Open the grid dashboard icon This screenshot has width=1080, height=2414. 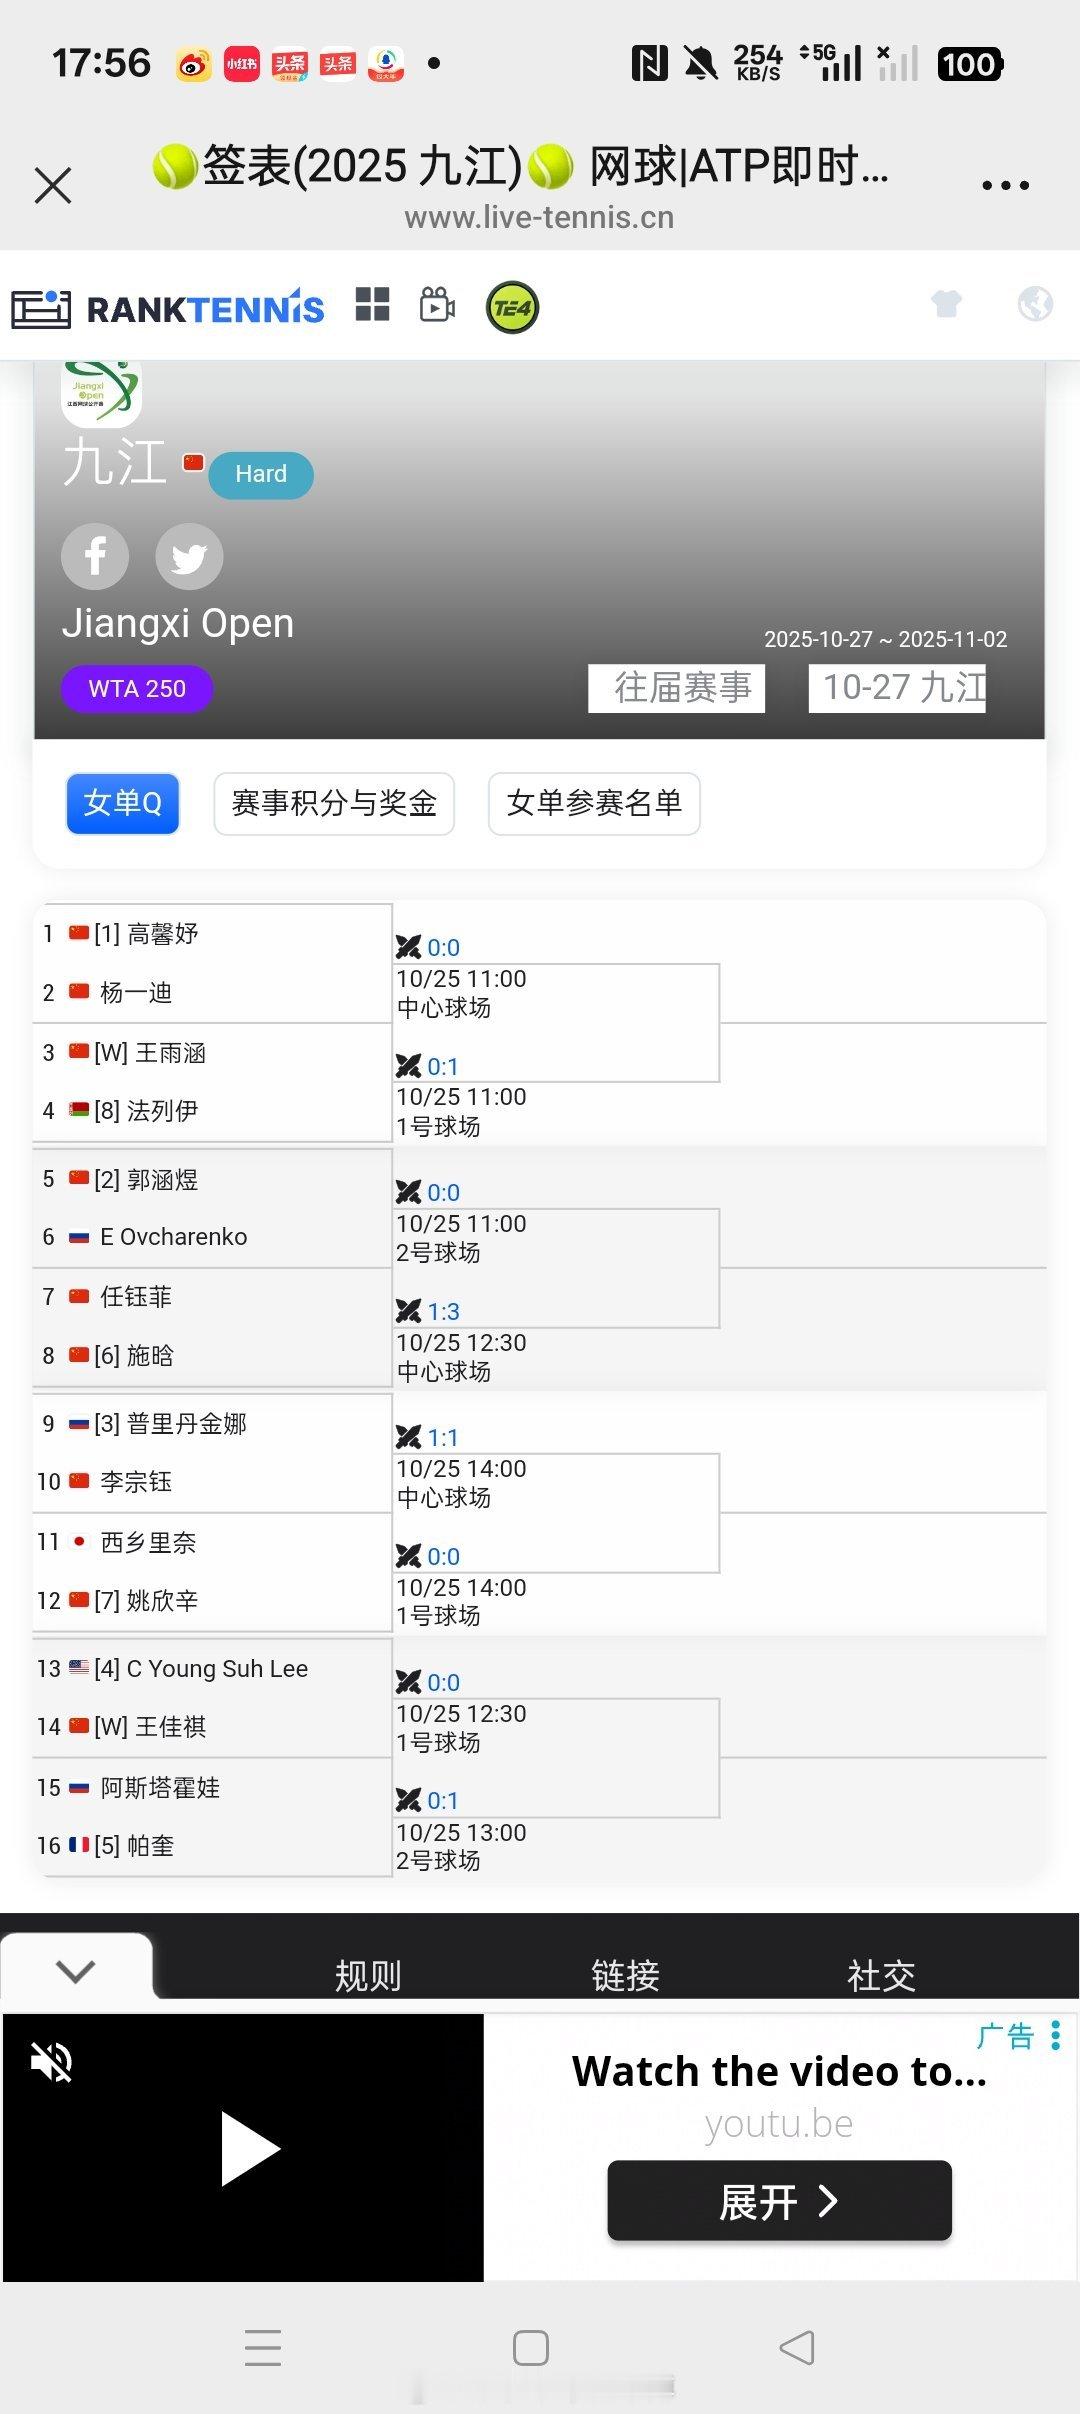coord(372,306)
